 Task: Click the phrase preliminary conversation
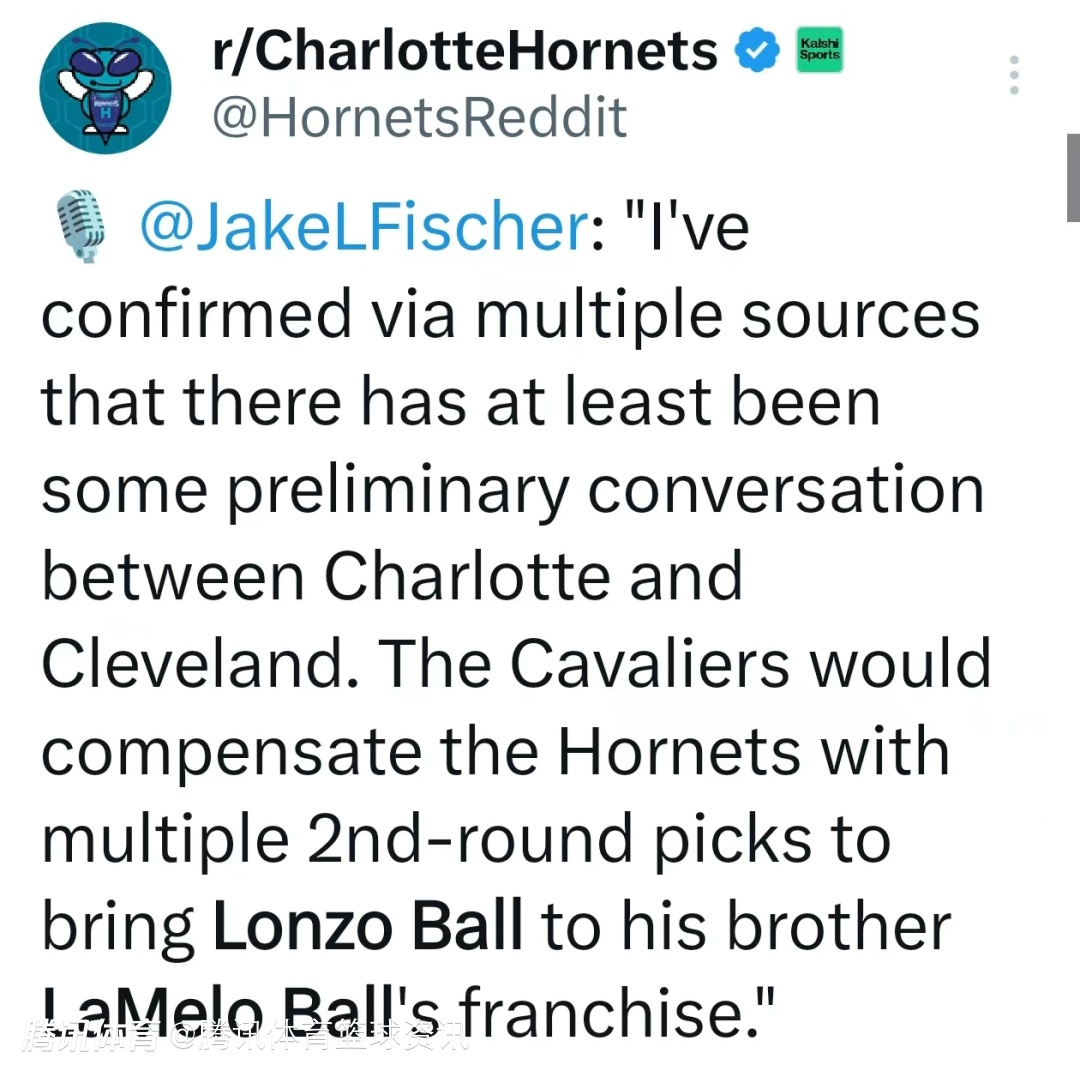607,489
